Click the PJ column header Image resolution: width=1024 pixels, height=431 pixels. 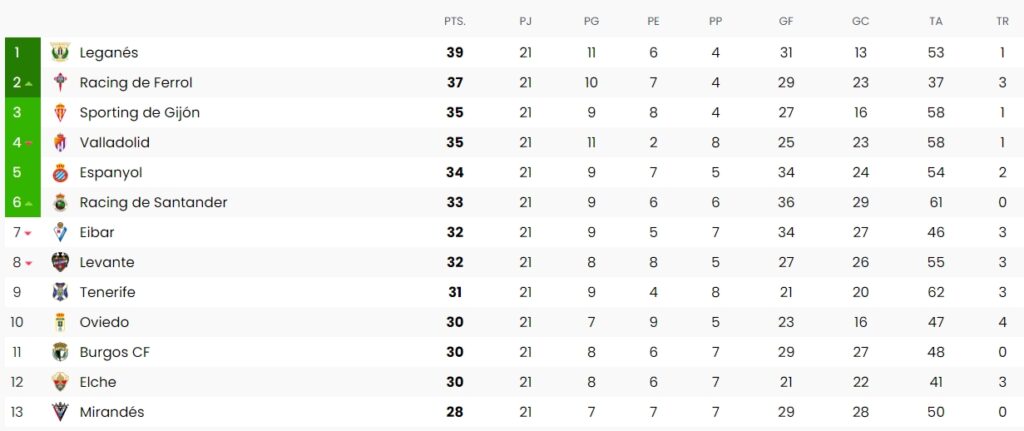pyautogui.click(x=526, y=21)
